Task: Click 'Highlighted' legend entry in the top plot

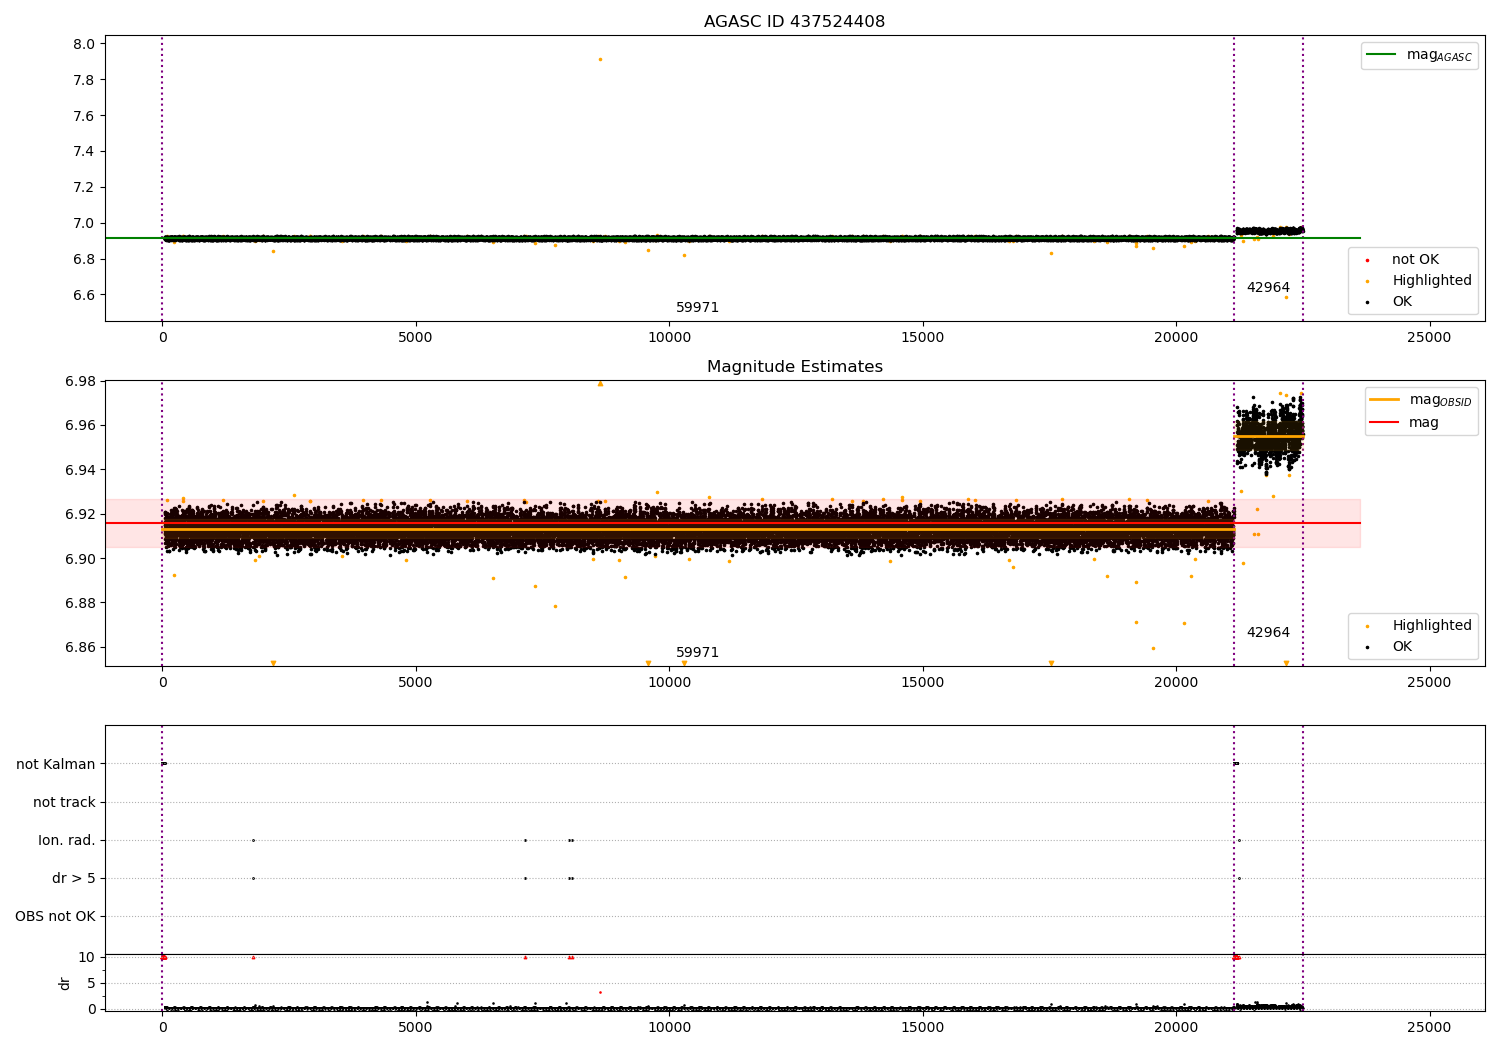Action: (1418, 281)
